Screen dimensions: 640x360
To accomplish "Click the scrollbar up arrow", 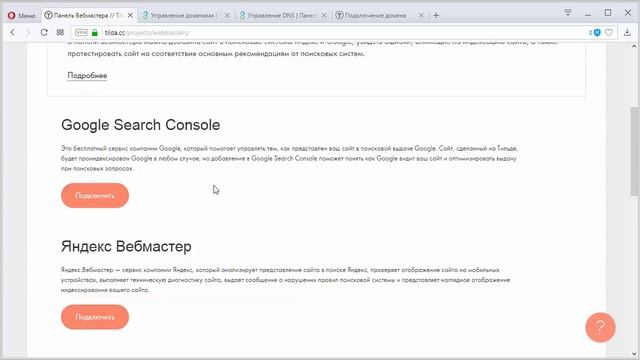I will tap(634, 46).
